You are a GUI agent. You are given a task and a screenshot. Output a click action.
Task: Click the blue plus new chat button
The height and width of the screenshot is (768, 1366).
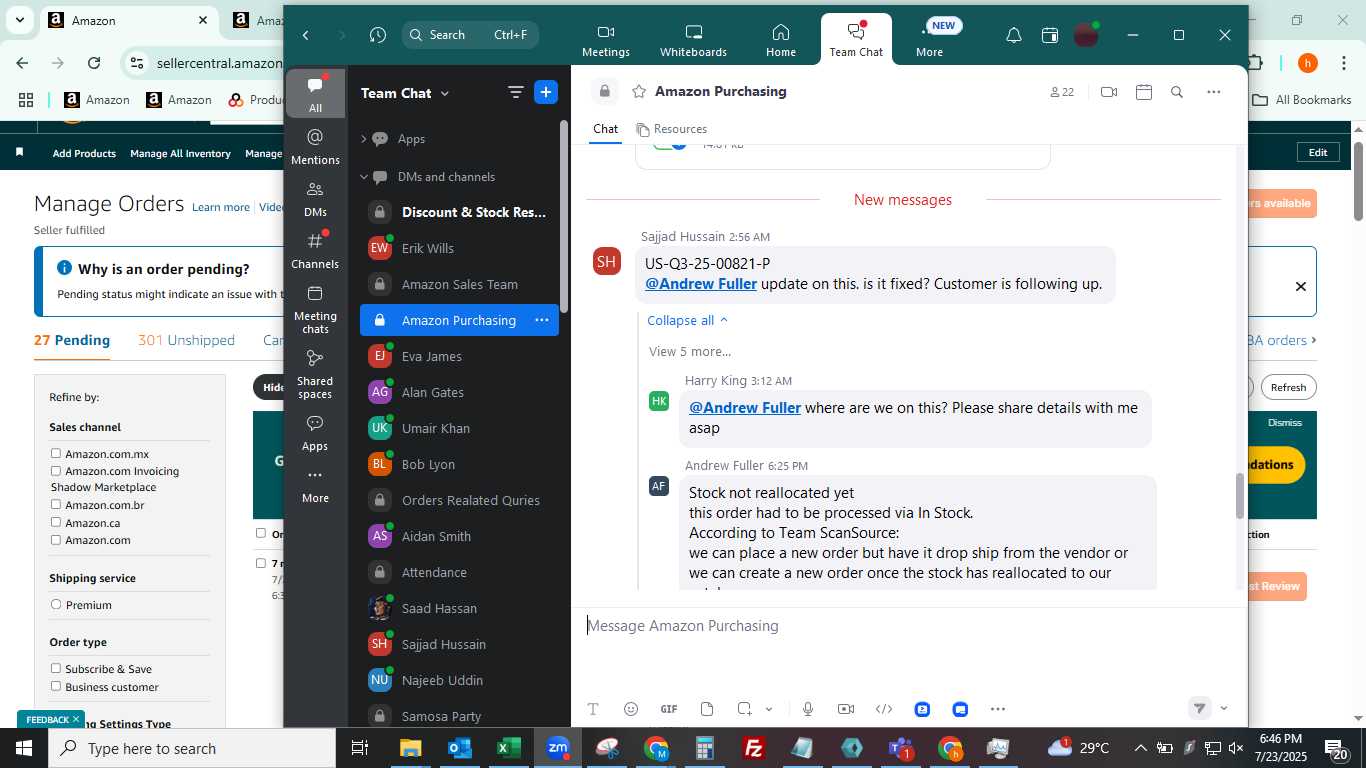pos(546,92)
